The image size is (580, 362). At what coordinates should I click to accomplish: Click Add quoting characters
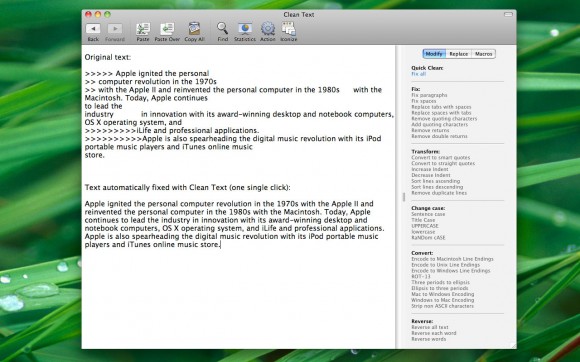439,125
